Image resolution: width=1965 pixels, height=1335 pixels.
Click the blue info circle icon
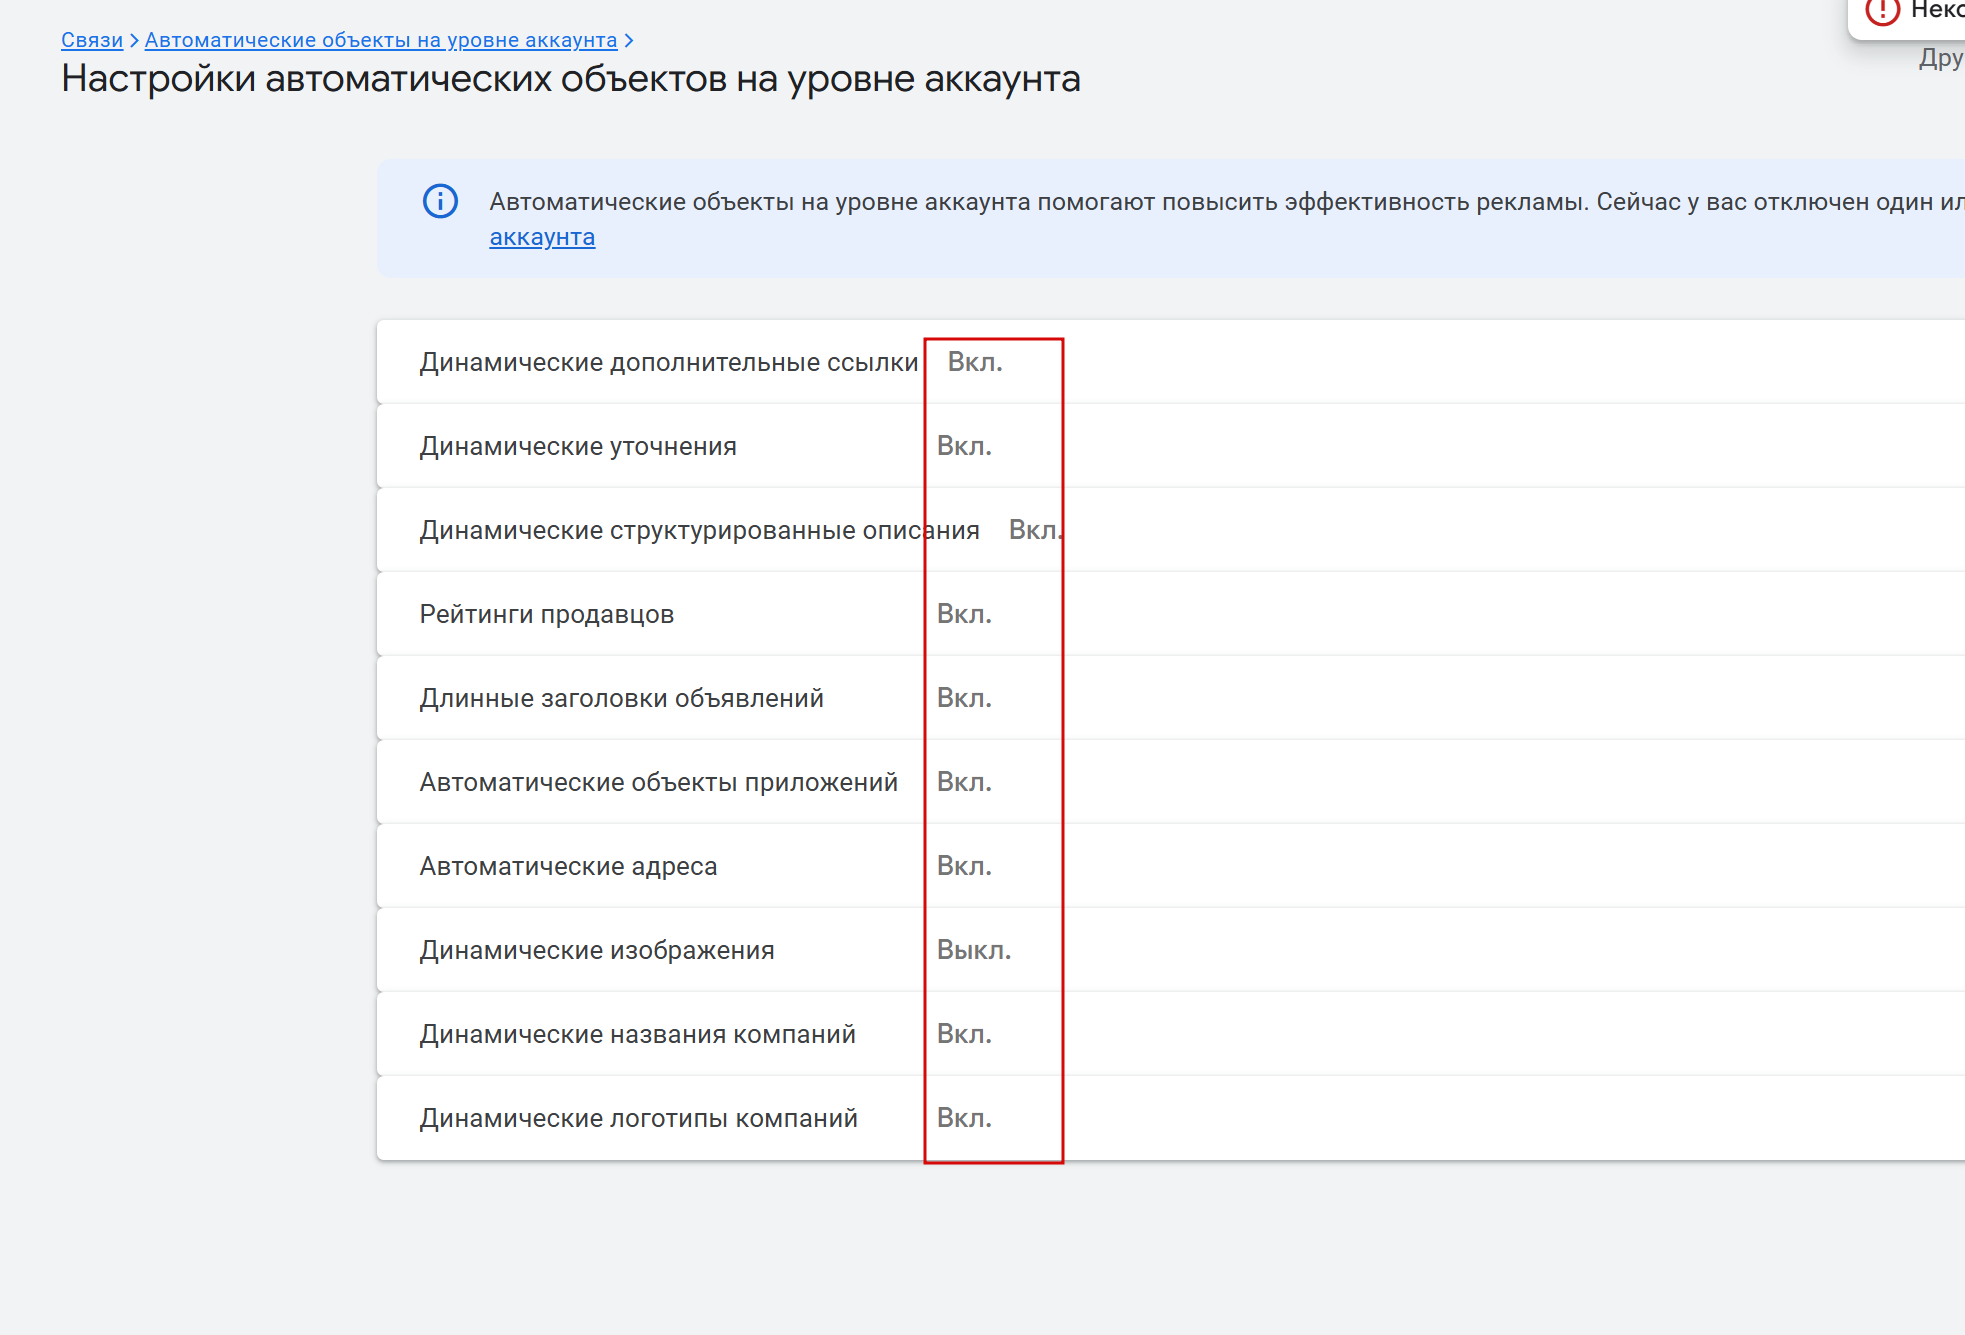tap(440, 201)
